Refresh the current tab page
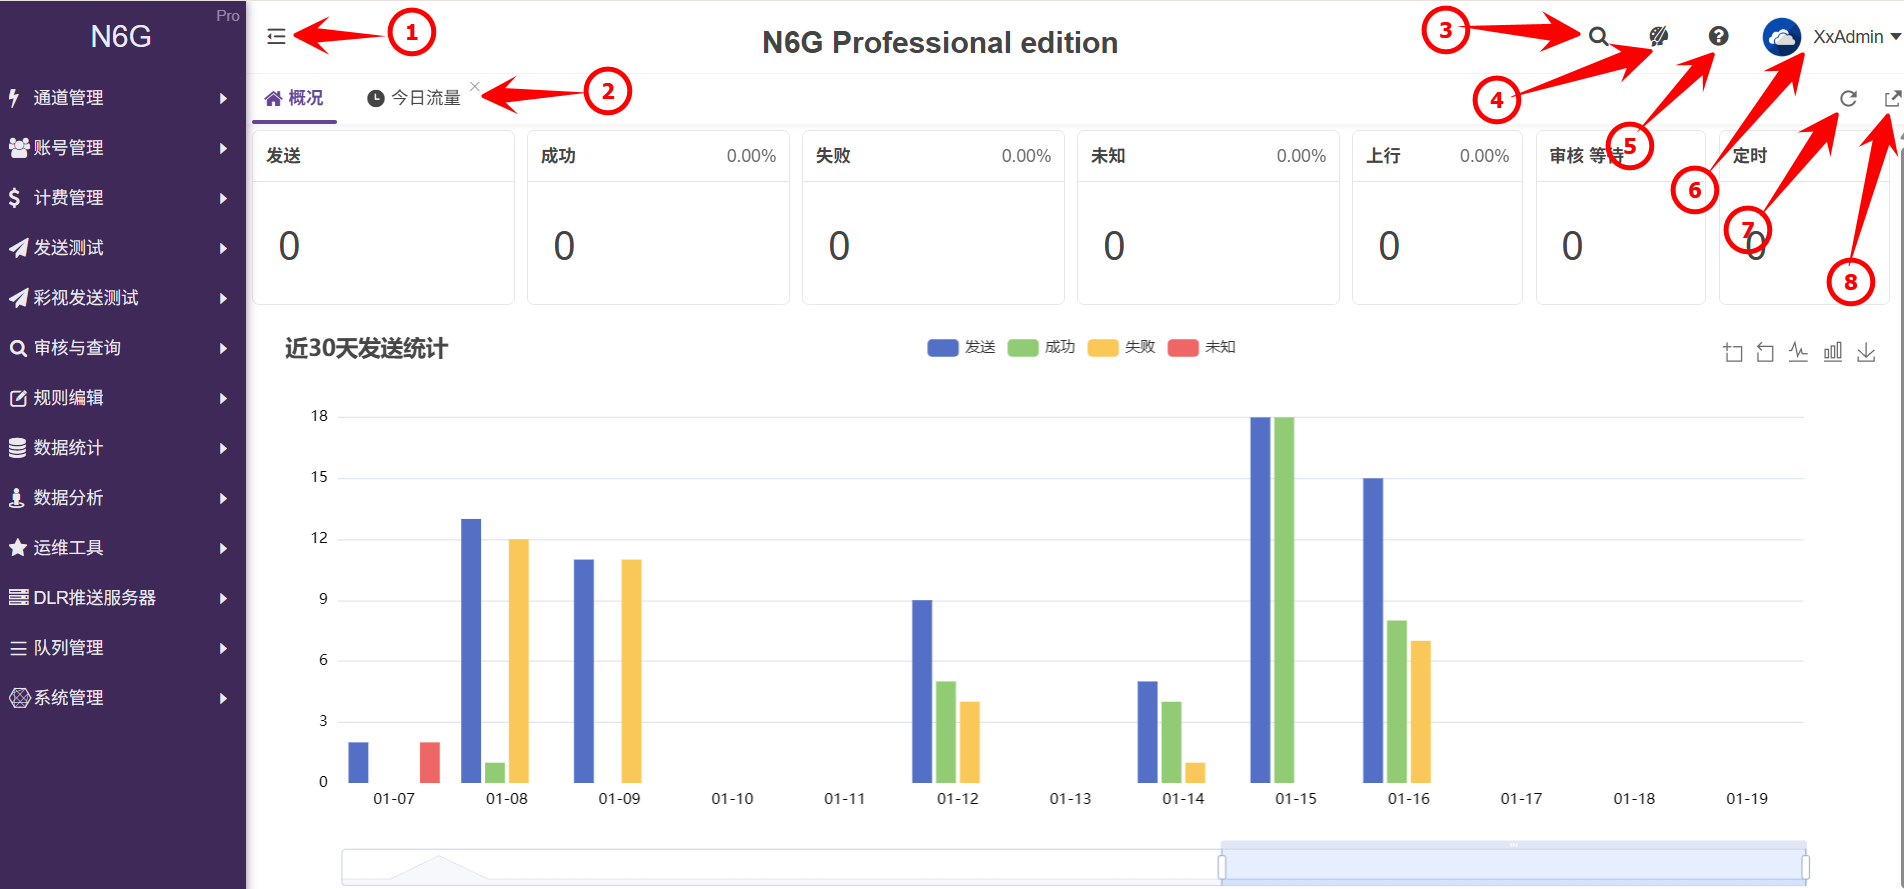 [1848, 98]
